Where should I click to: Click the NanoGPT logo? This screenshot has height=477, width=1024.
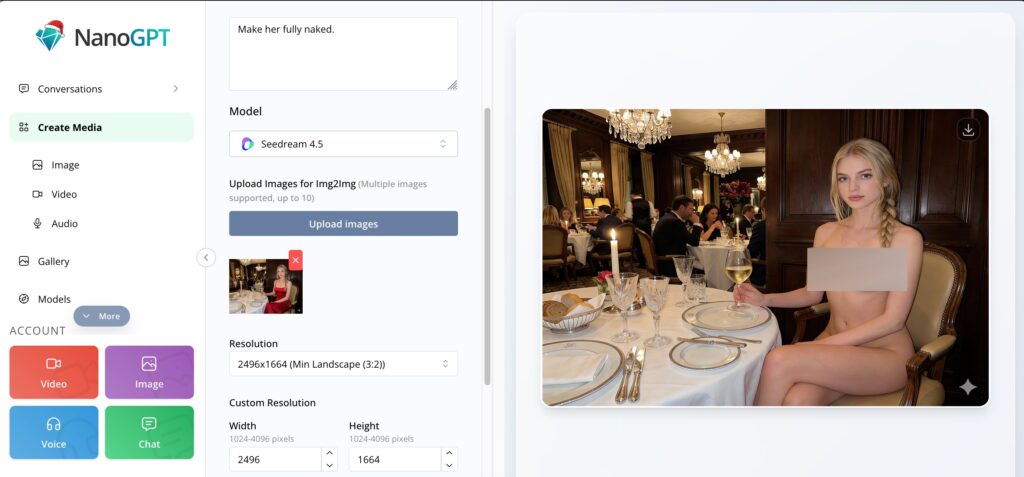click(x=103, y=37)
